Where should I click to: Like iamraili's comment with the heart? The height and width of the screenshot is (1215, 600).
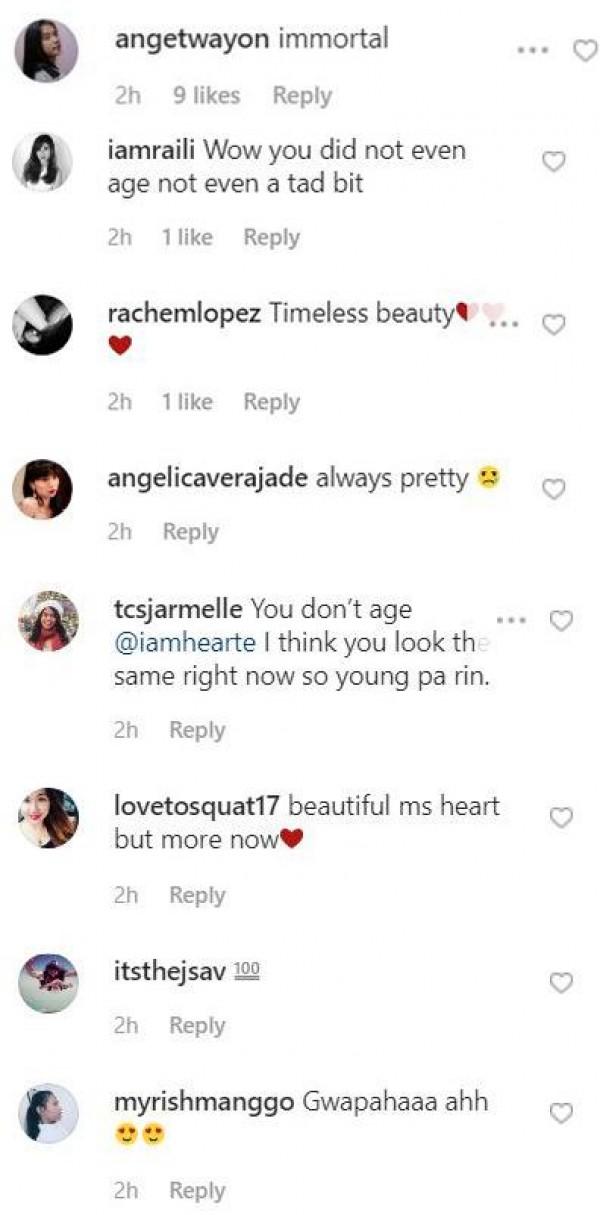(x=553, y=161)
